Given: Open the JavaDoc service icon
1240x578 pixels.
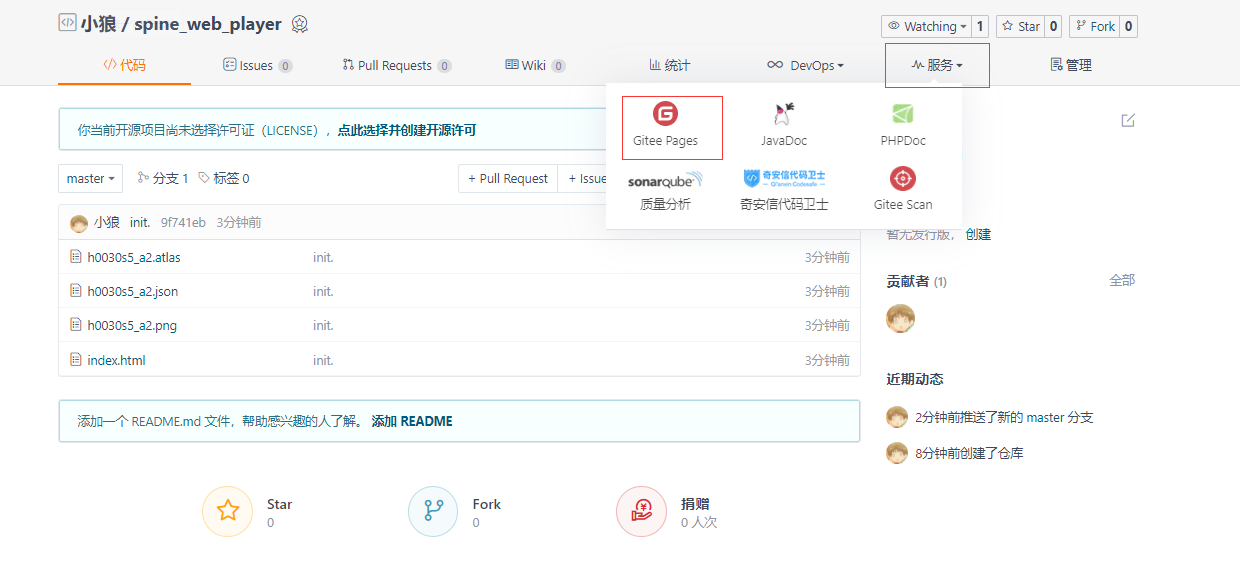Looking at the screenshot, I should [784, 113].
